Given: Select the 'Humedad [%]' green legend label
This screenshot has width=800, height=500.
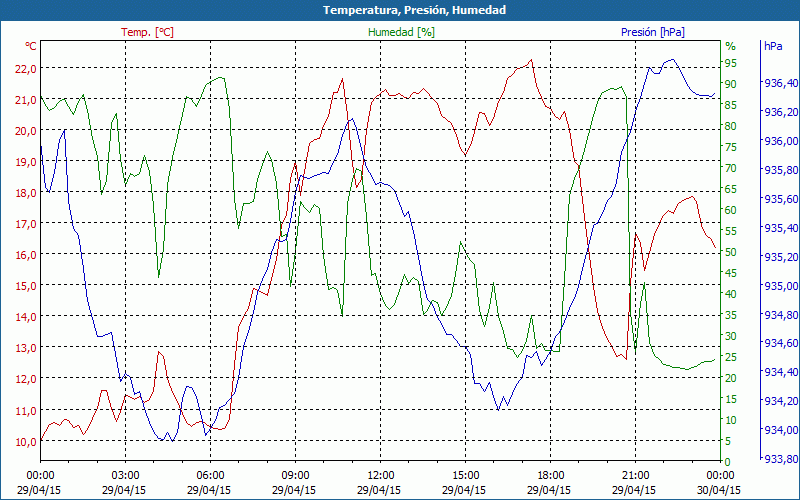Looking at the screenshot, I should tap(401, 32).
